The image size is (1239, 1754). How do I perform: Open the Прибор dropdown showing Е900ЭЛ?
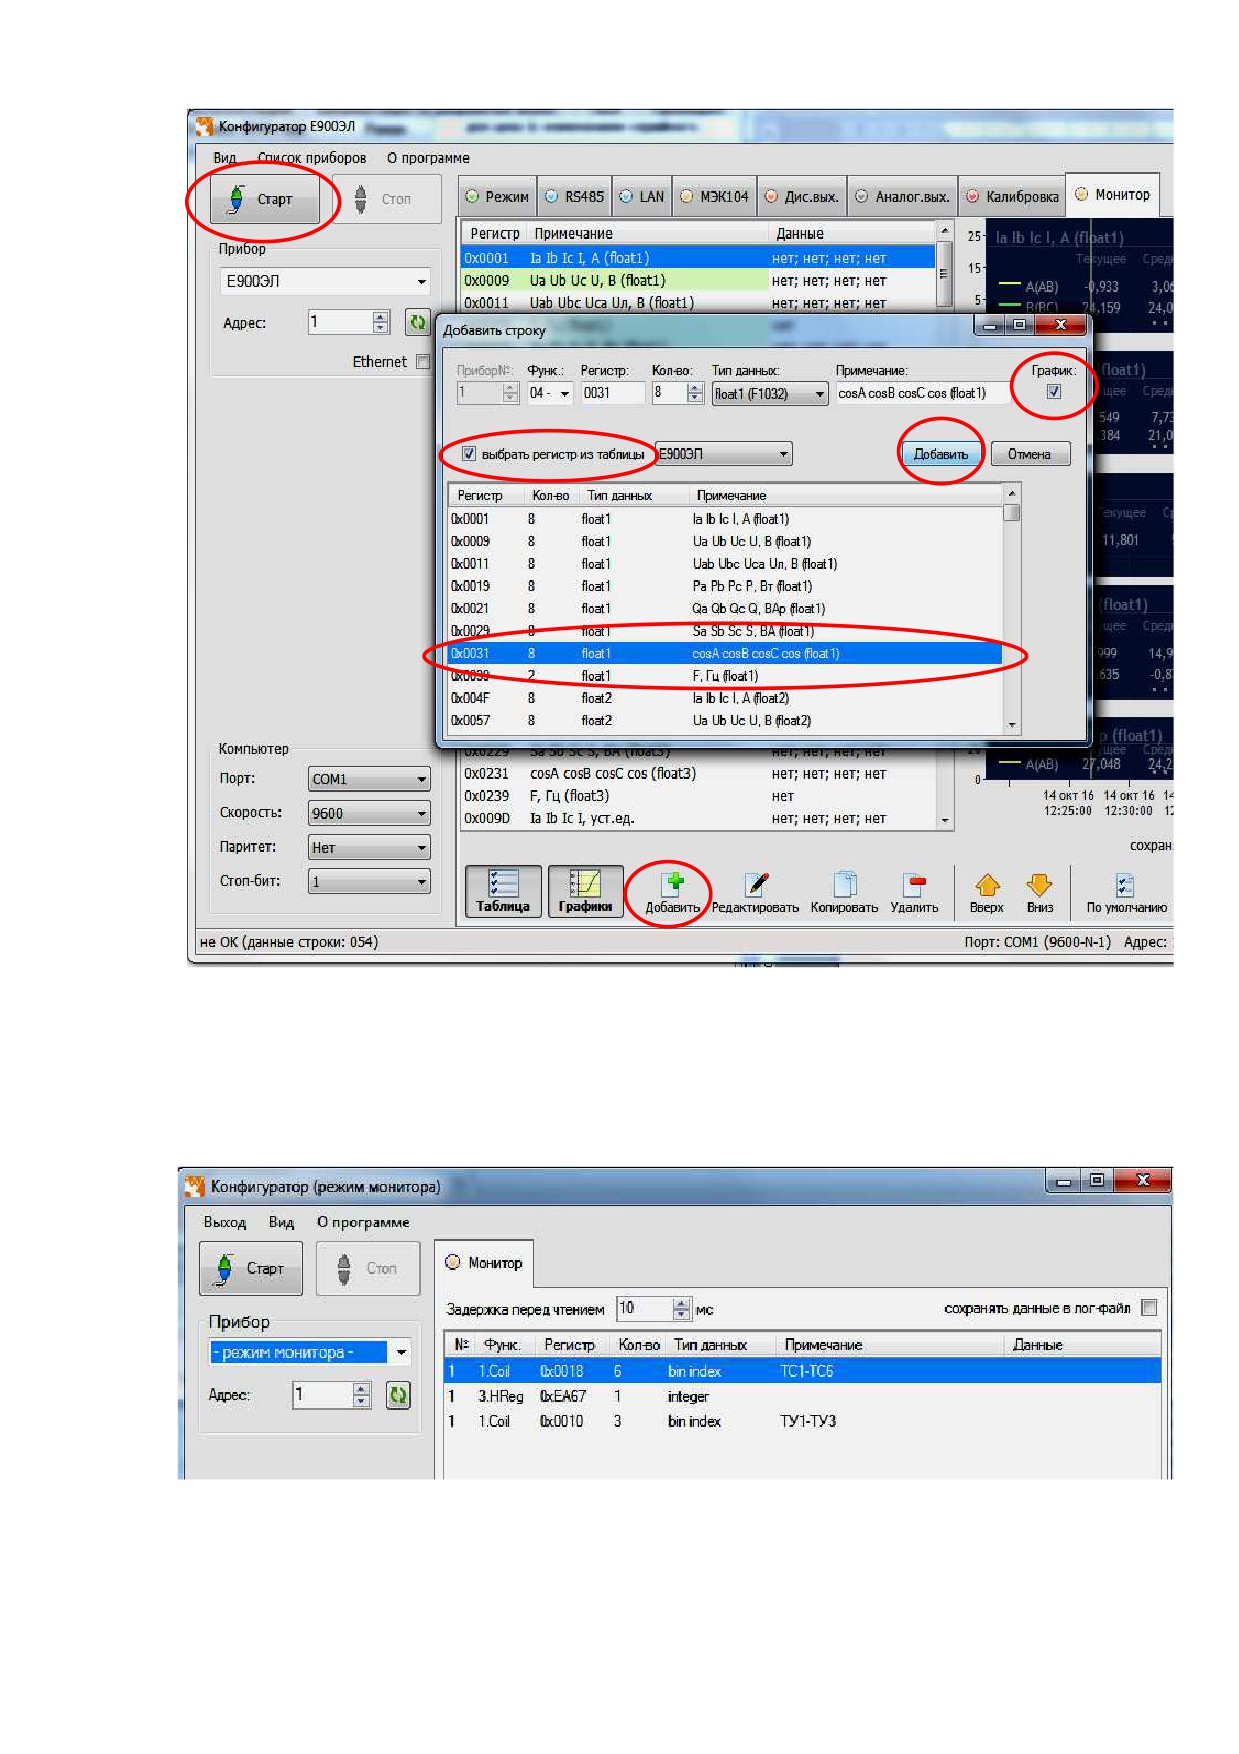325,282
